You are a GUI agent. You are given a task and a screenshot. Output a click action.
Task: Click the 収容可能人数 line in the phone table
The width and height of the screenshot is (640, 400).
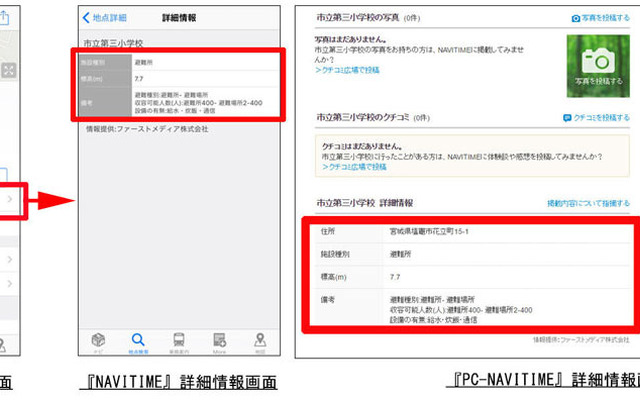pos(198,103)
